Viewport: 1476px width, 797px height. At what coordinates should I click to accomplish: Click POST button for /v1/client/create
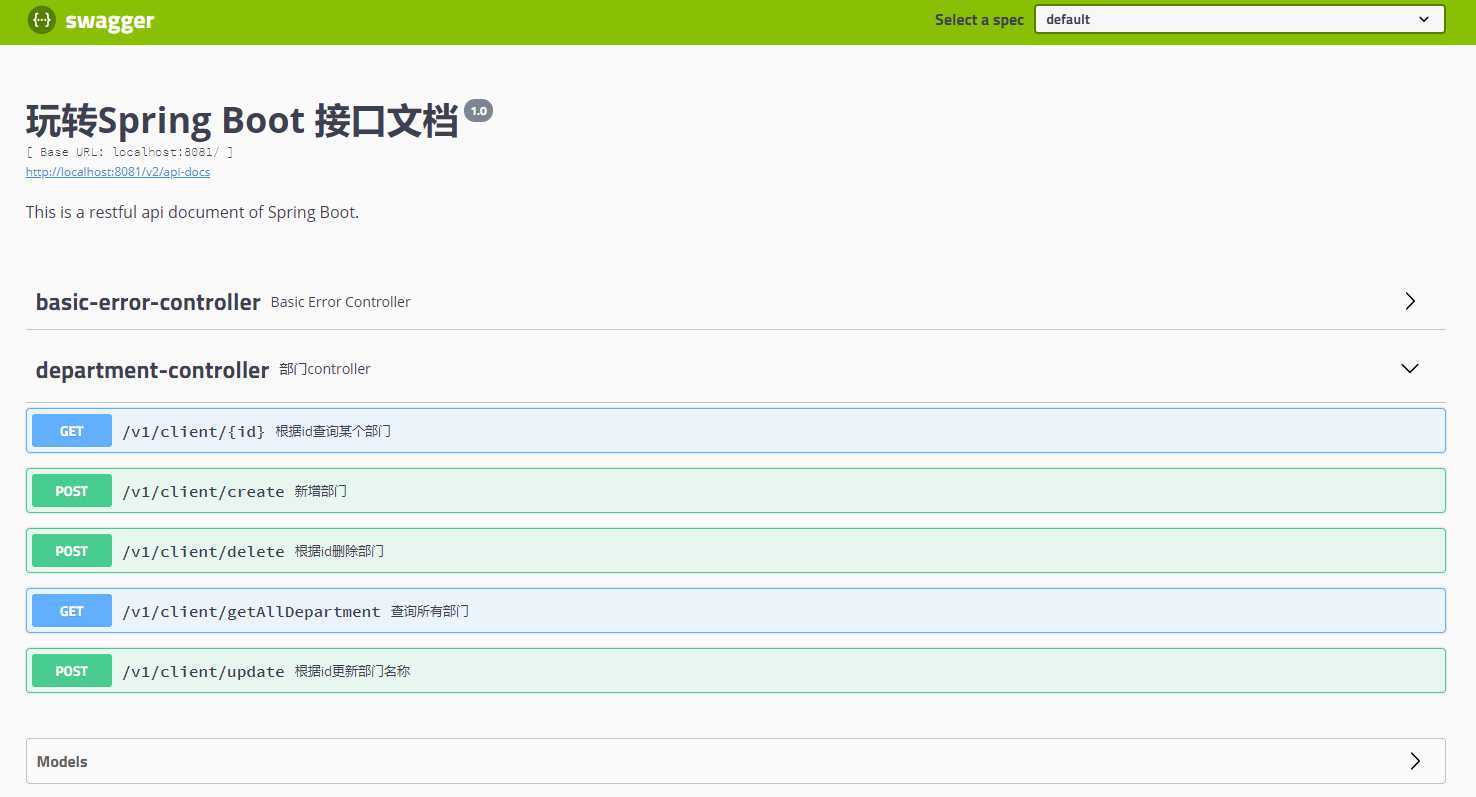[x=72, y=491]
